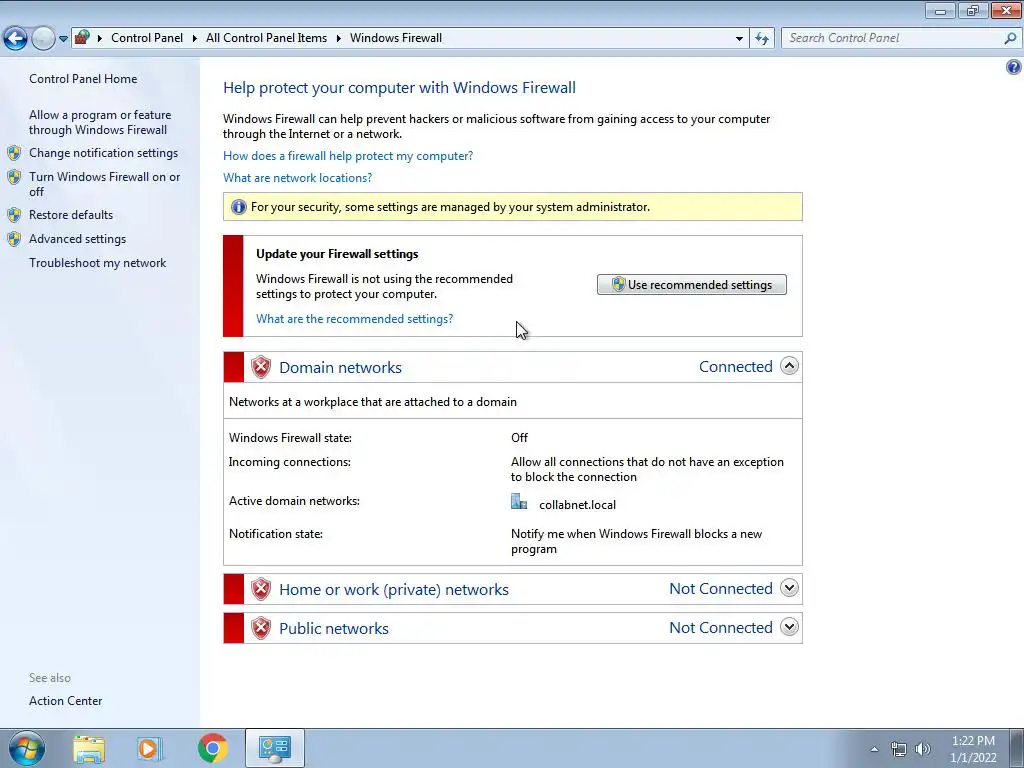This screenshot has height=768, width=1024.
Task: Select Windows Firewall breadcrumb
Action: click(396, 38)
